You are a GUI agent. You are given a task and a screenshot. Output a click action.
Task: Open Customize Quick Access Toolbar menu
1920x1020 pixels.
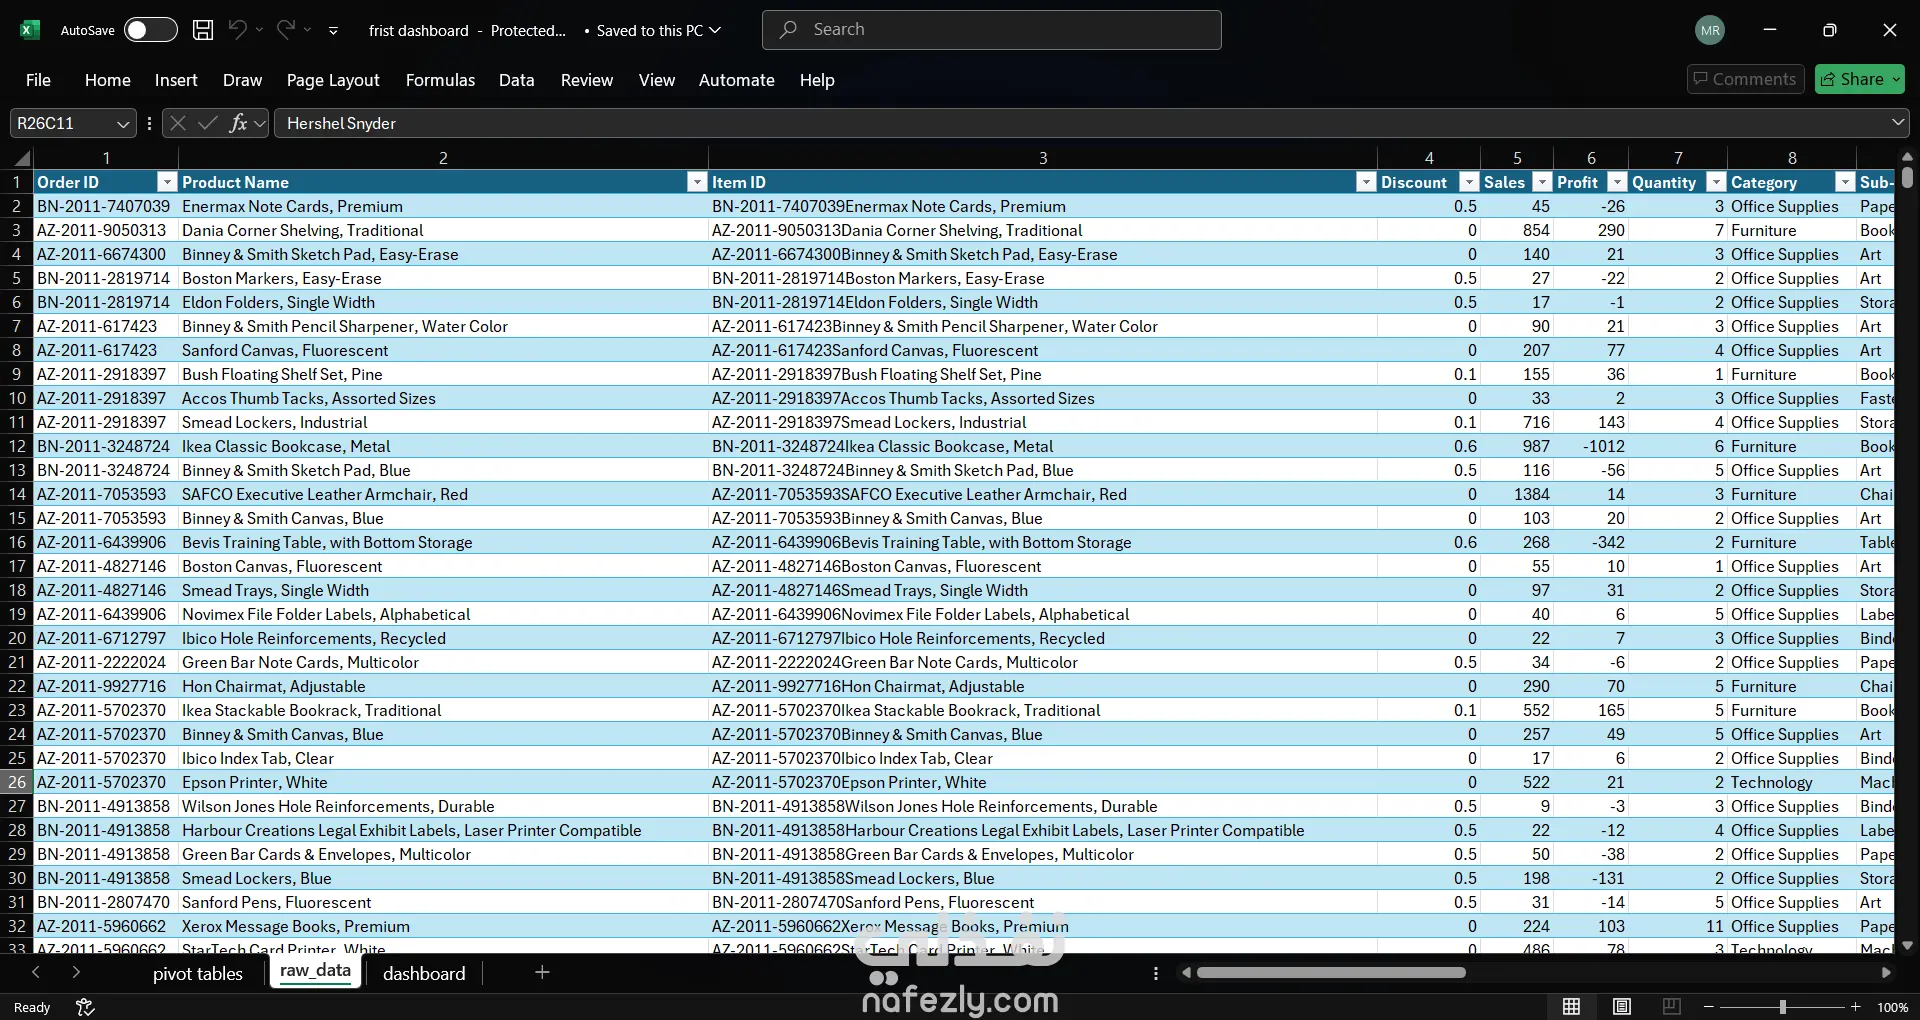click(x=333, y=31)
